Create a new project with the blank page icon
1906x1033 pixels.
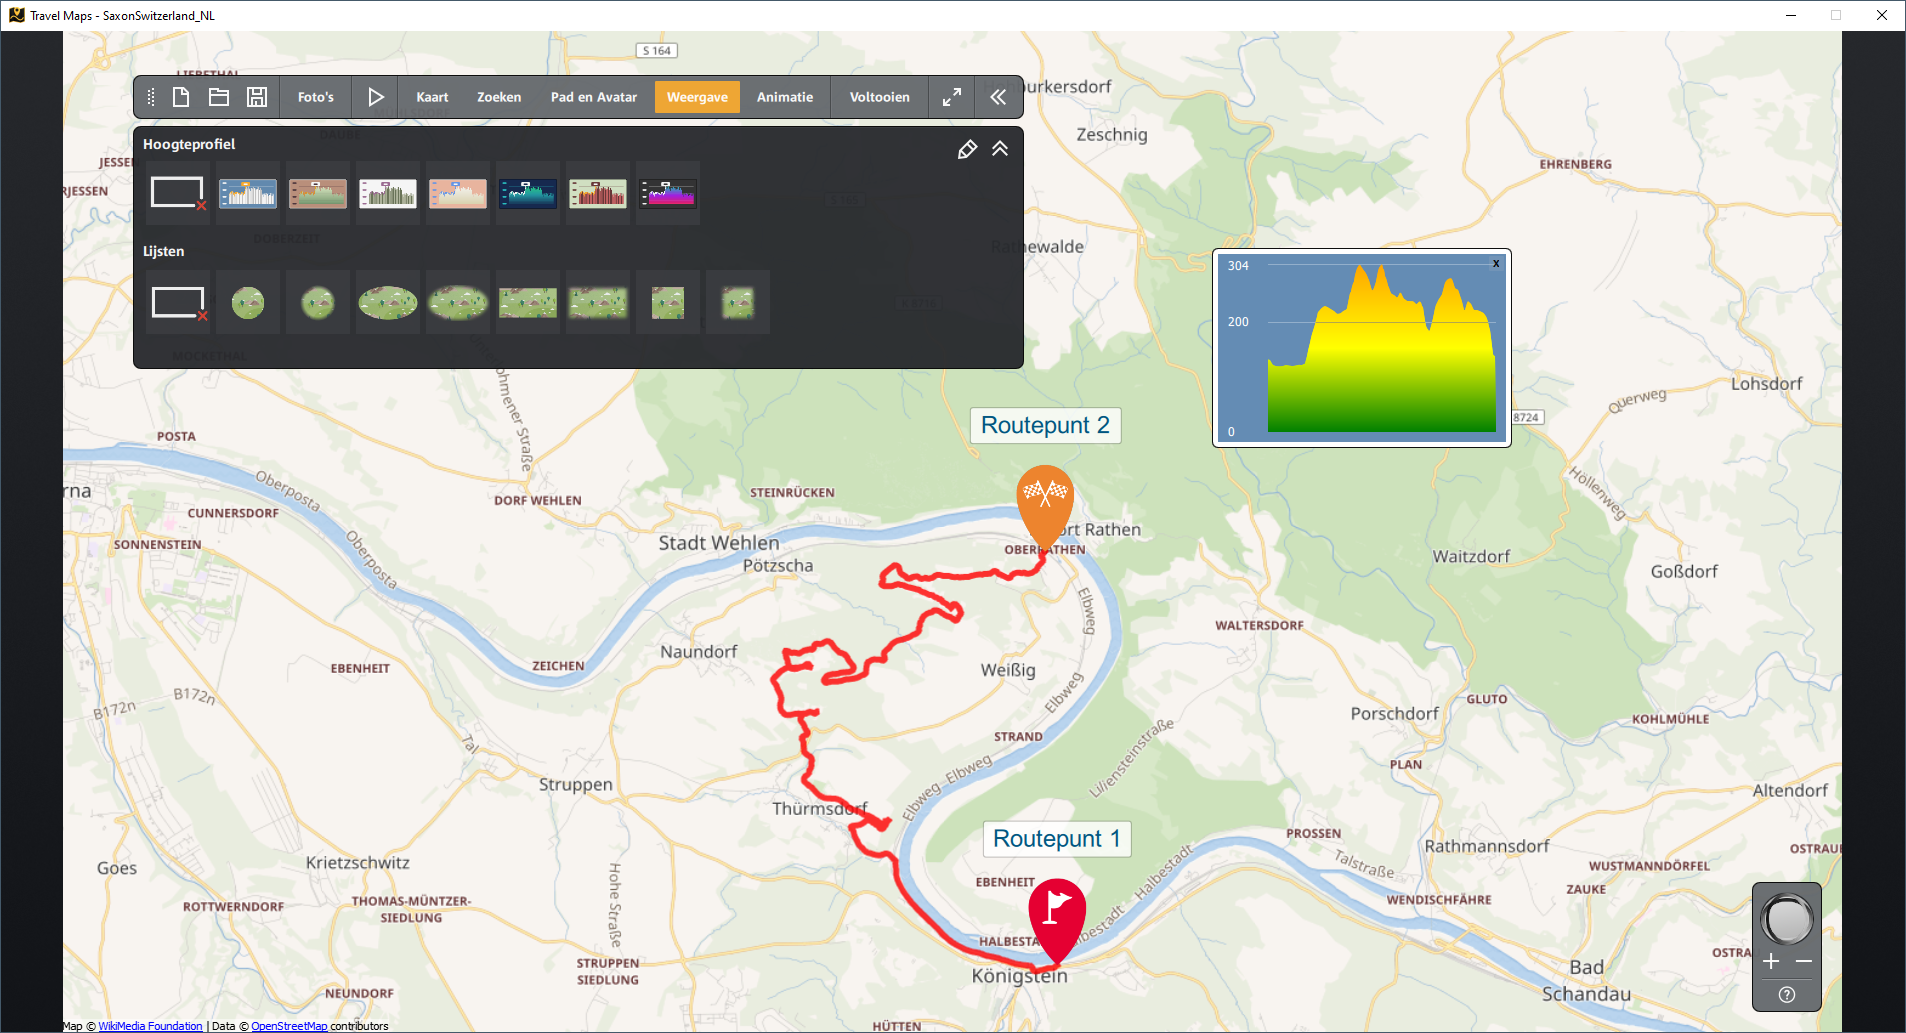coord(181,97)
